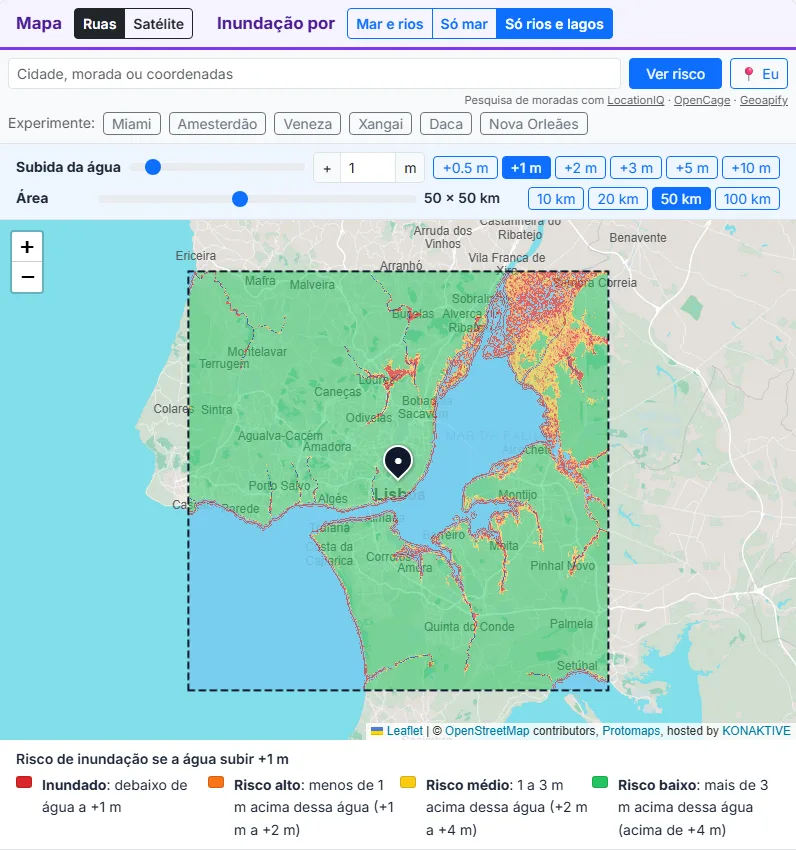Screen dimensions: 796x850
Task: Click the orange Risco alto legend swatch
Action: click(216, 782)
